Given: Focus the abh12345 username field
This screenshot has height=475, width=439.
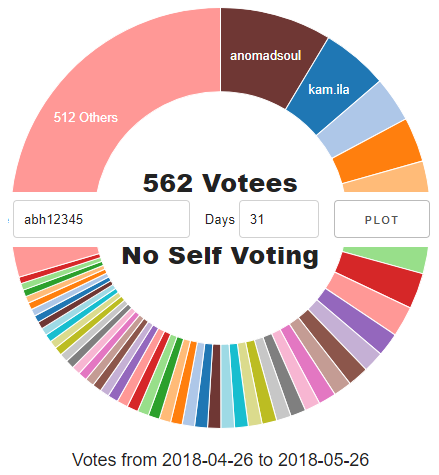Looking at the screenshot, I should [x=101, y=219].
